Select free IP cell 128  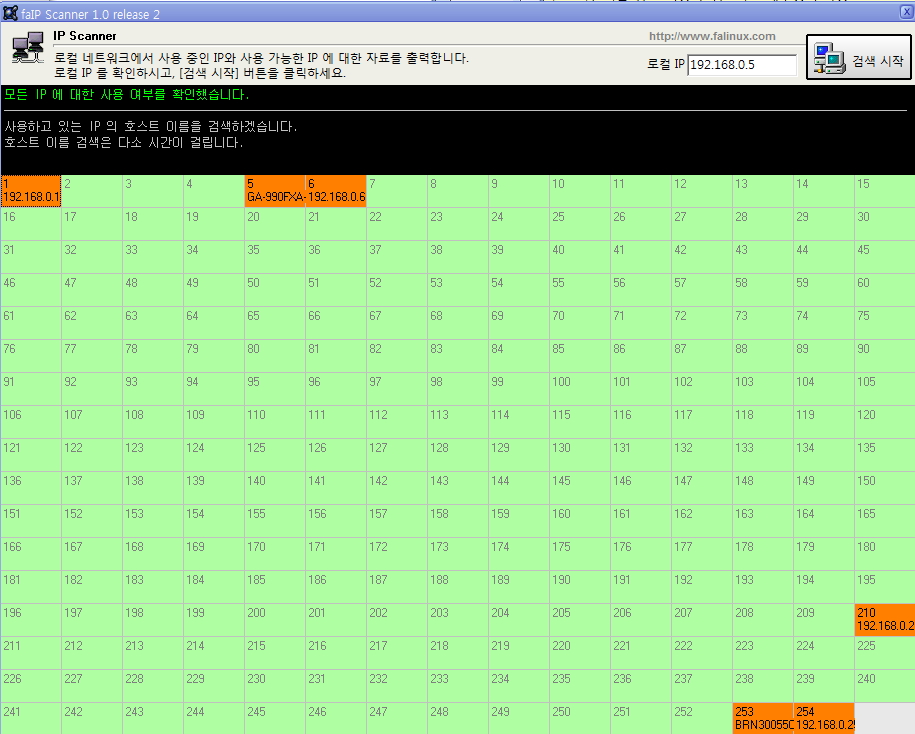(x=458, y=455)
